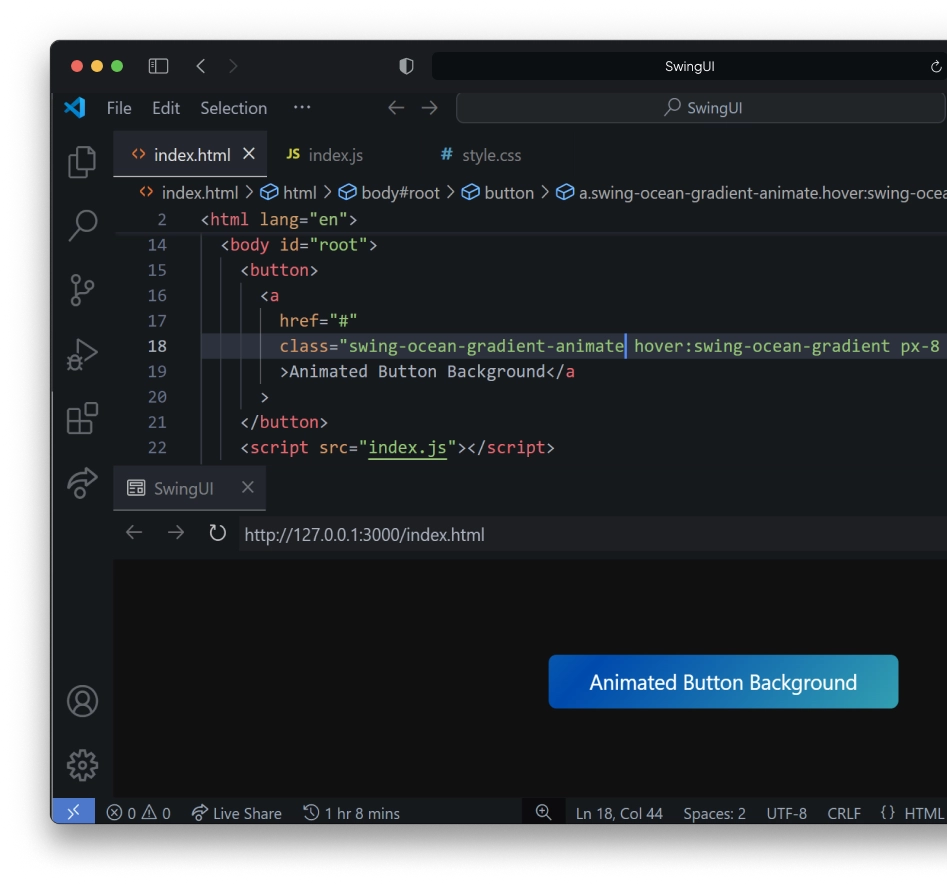The image size is (947, 884).
Task: Open the Extensions view icon
Action: pos(82,418)
